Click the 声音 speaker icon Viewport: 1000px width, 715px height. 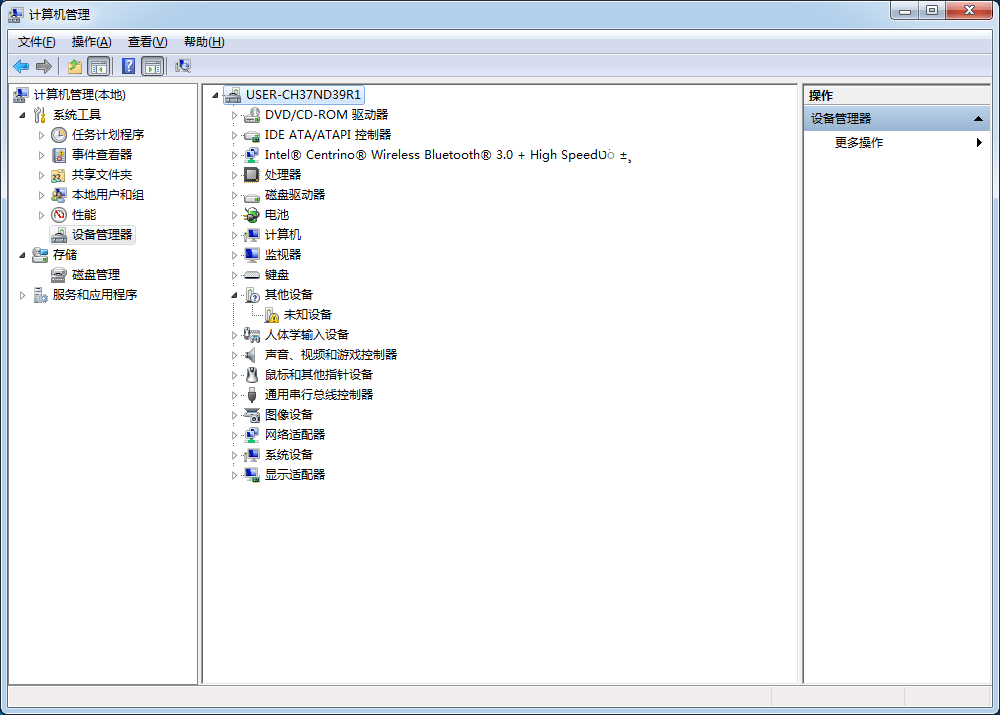[251, 355]
